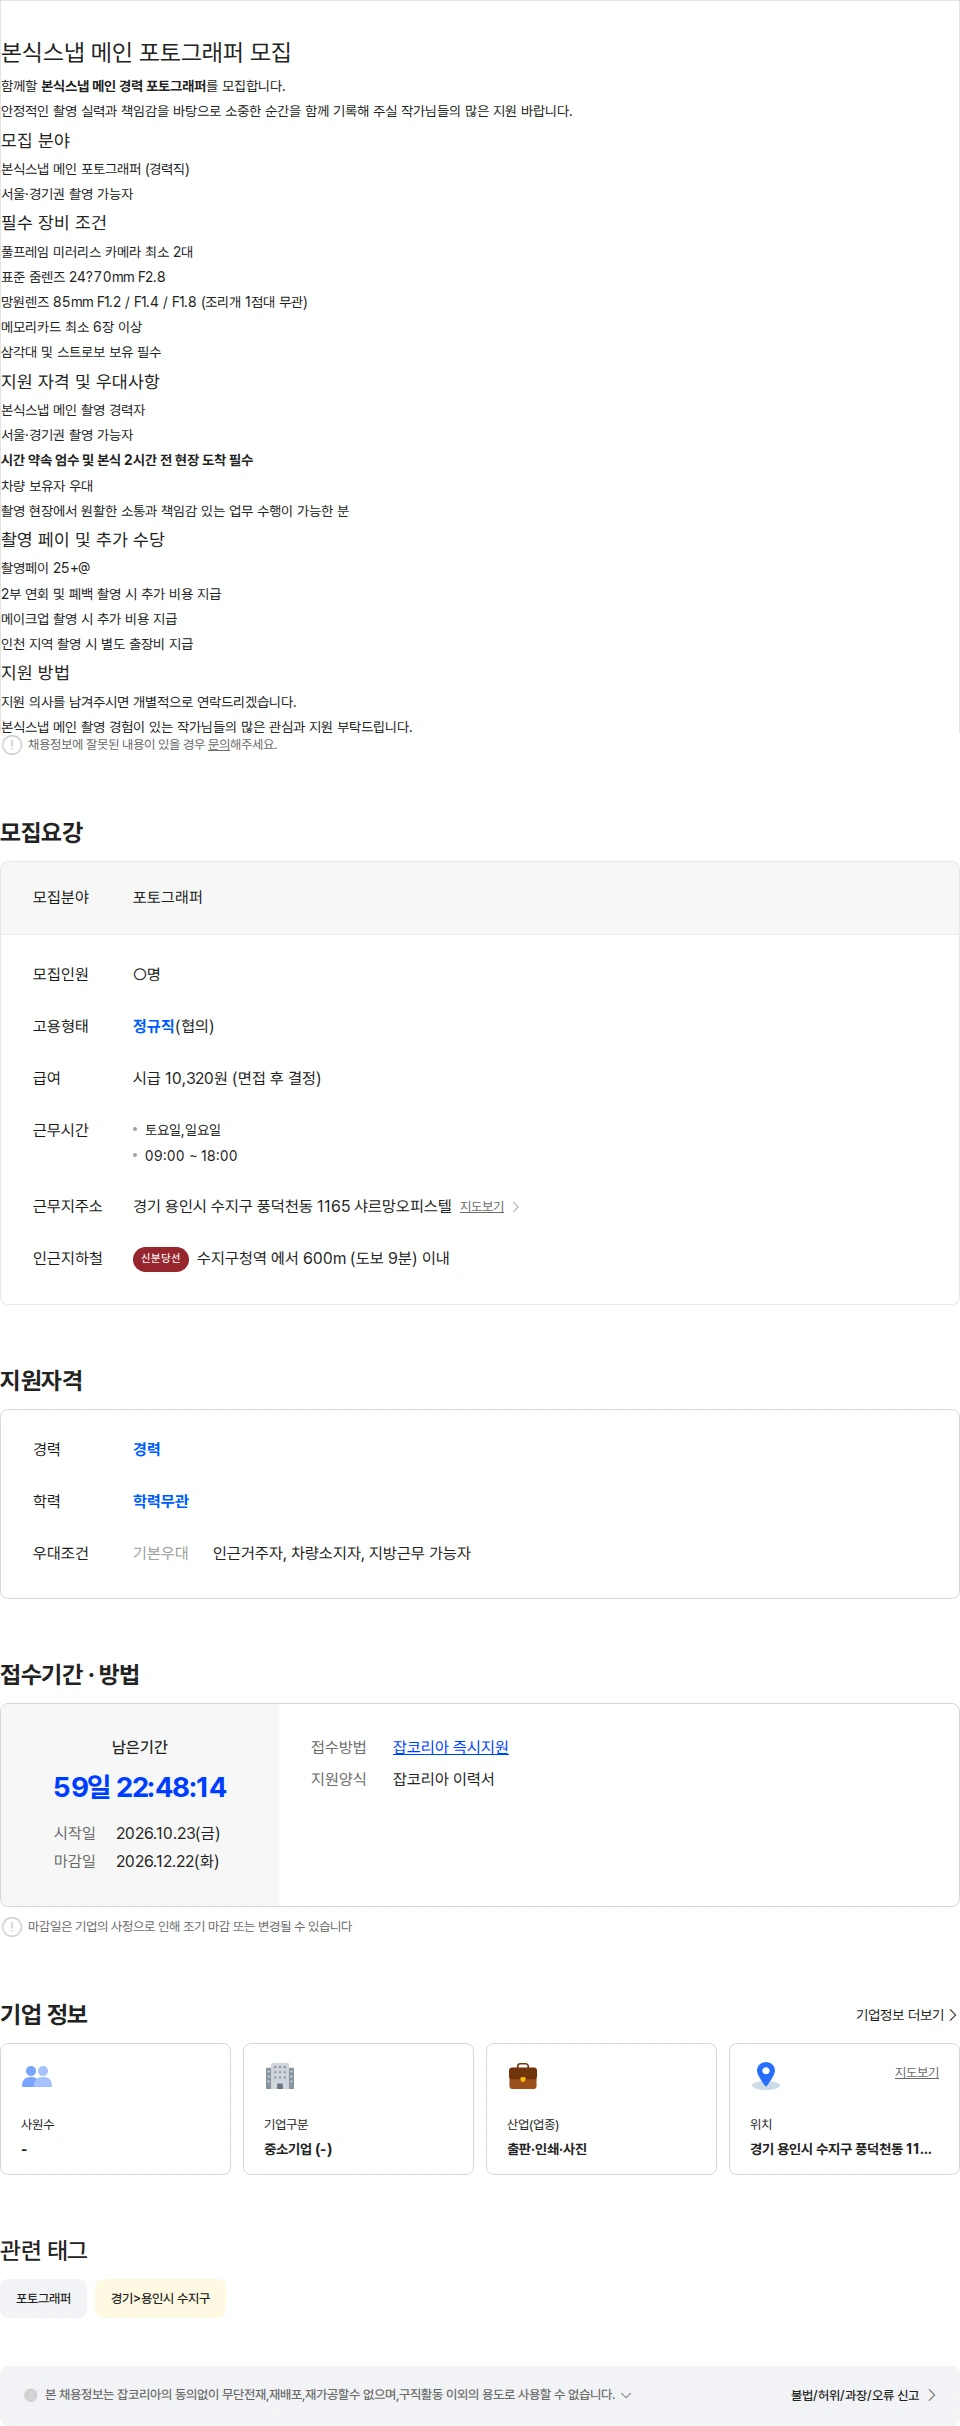The image size is (960, 2426).
Task: Click the 마감일 2026.12.22(화) date
Action: (136, 1861)
